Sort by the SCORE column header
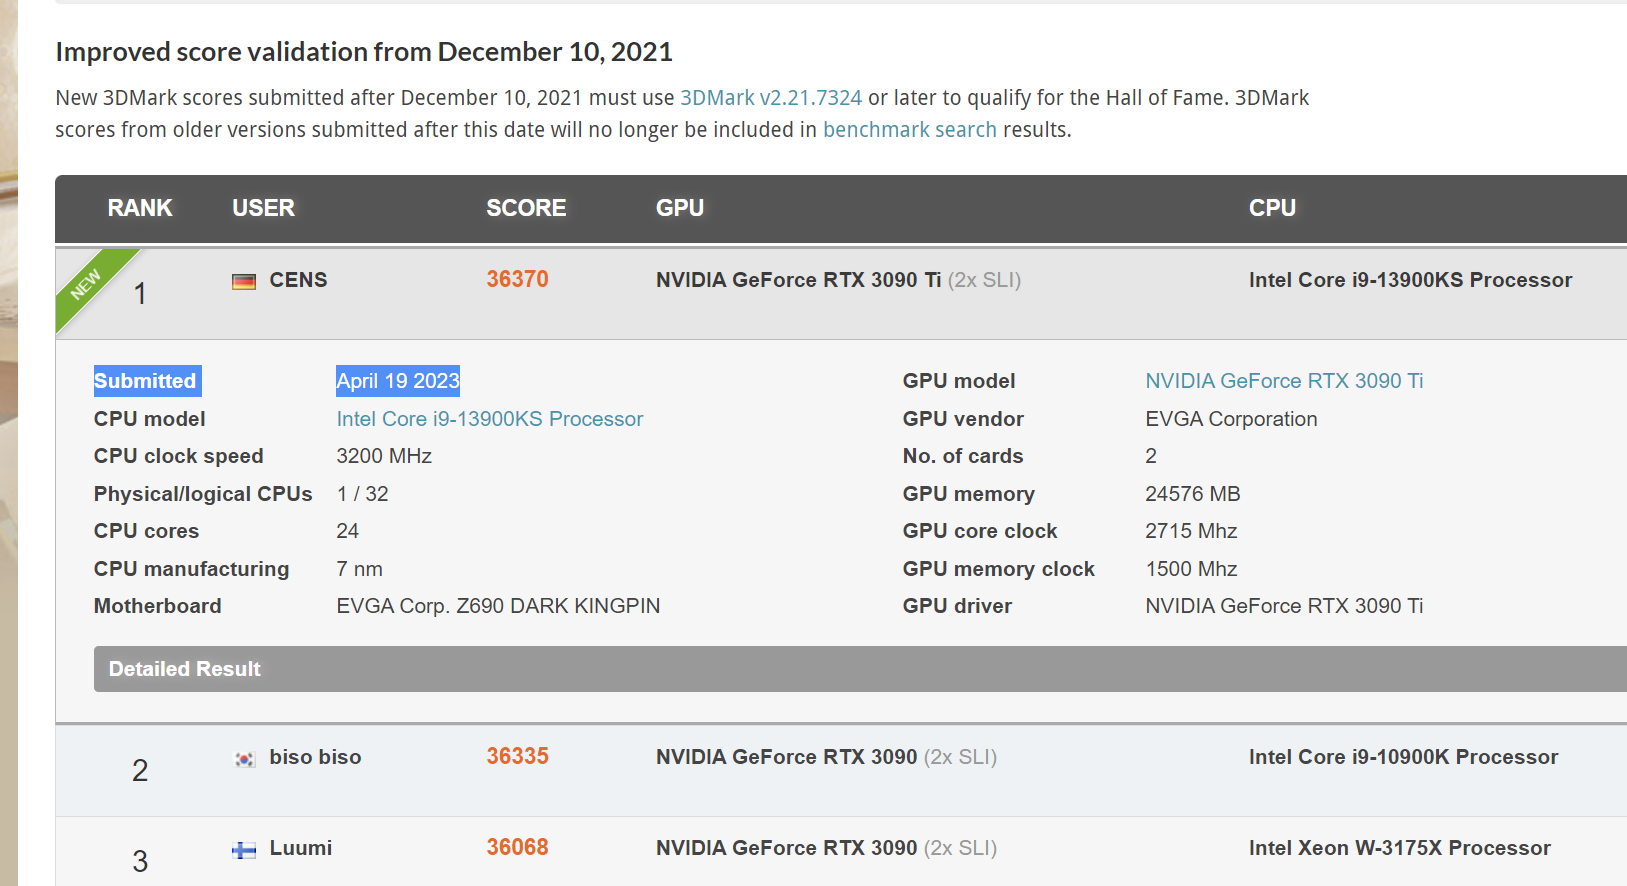Viewport: 1627px width, 886px height. tap(525, 208)
